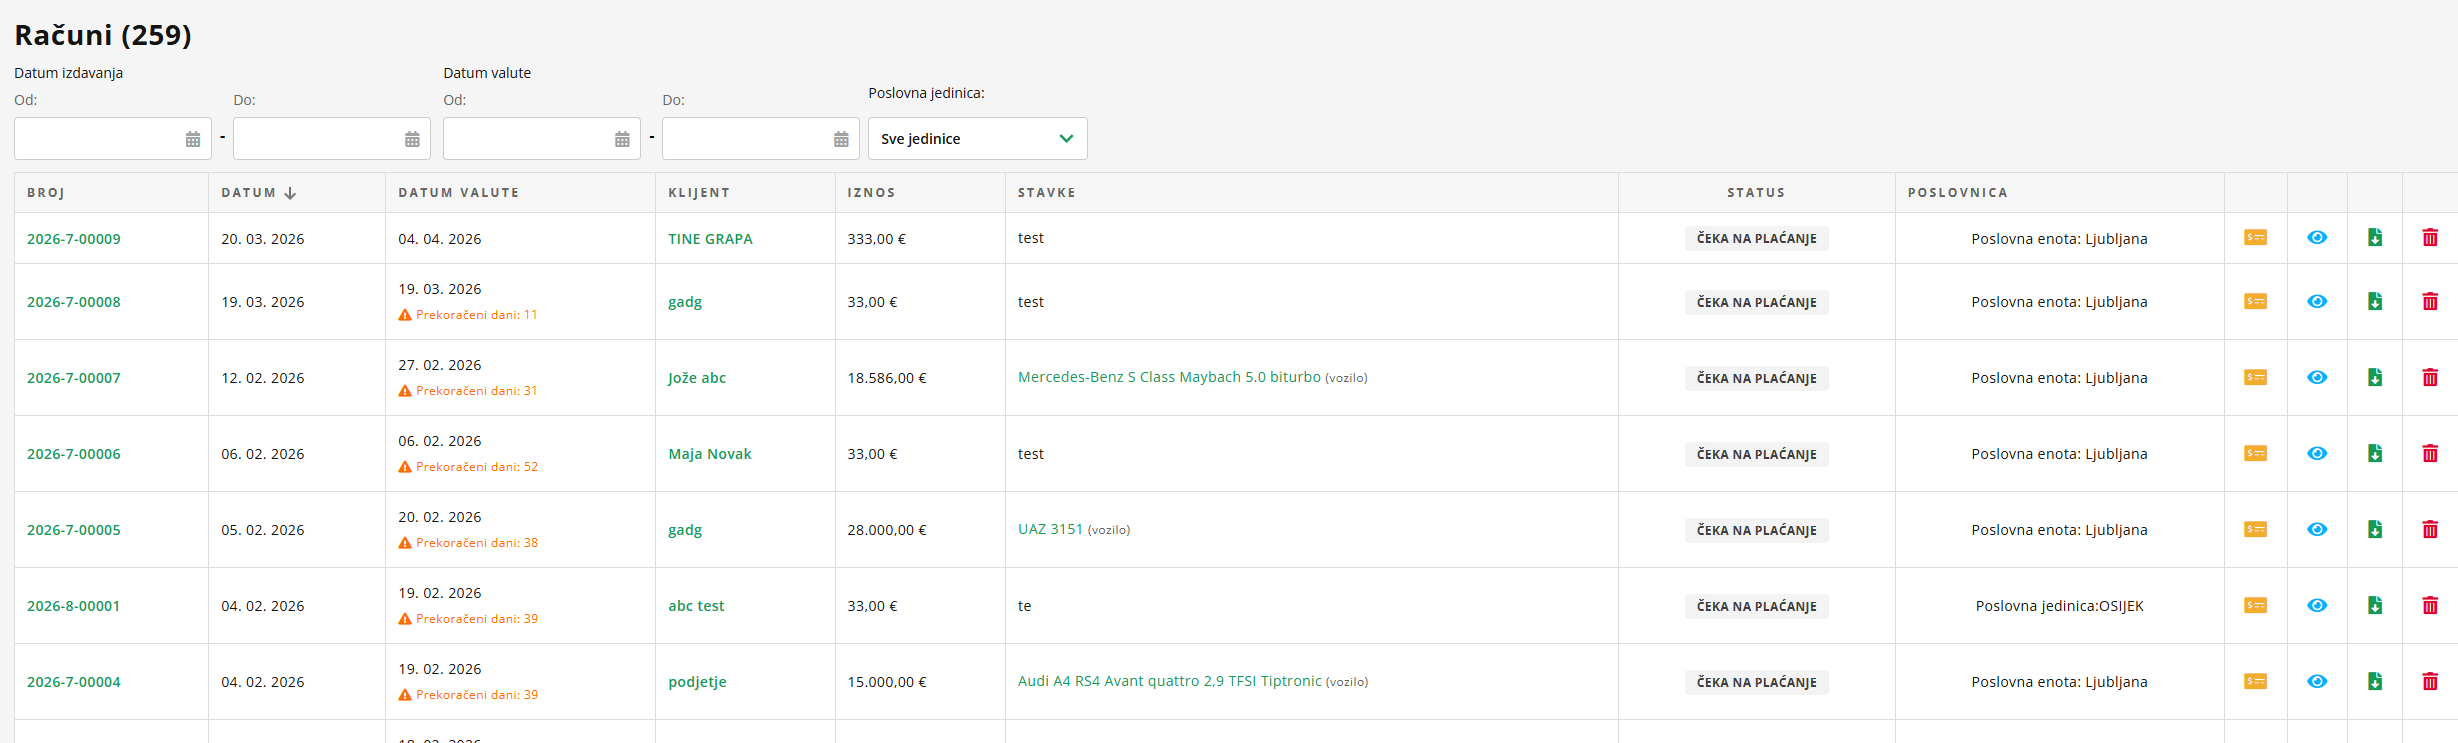Open the Sve jedinice dropdown

click(977, 139)
